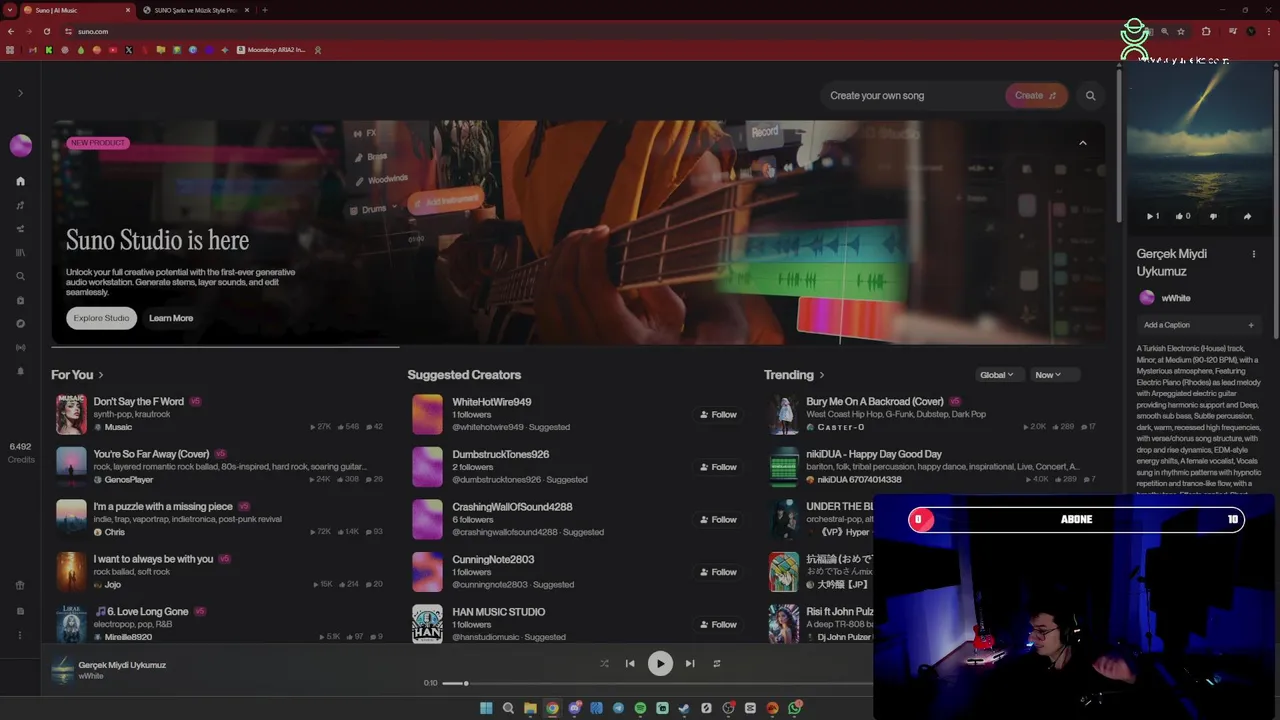The width and height of the screenshot is (1280, 720).
Task: Skip to the next track
Action: 690,663
